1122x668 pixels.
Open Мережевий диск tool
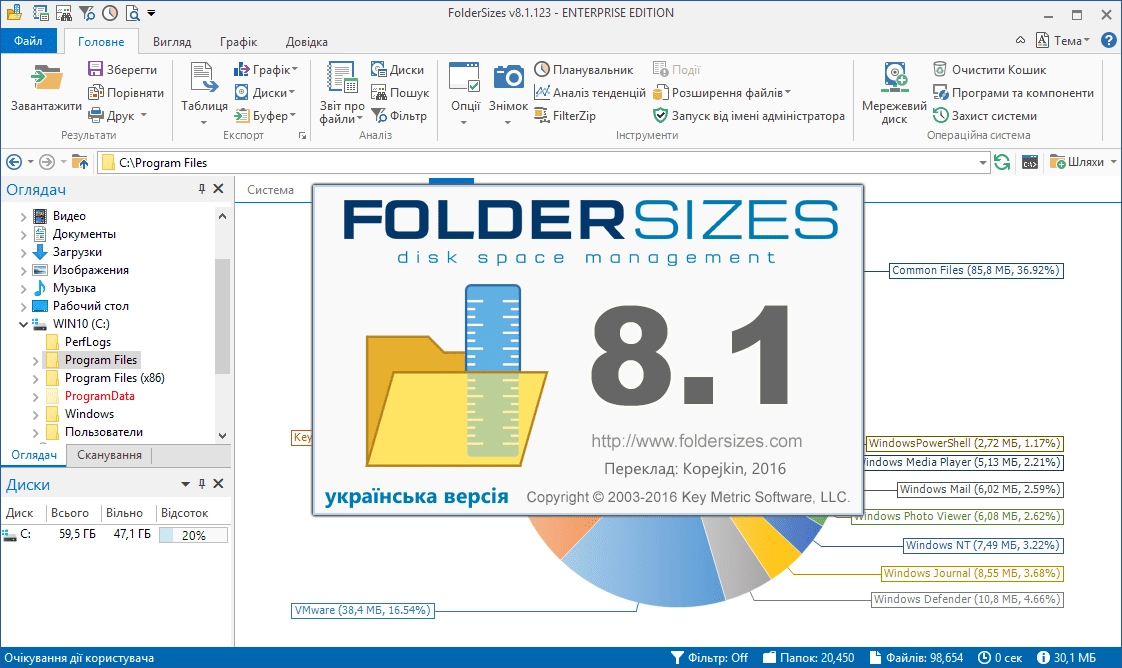point(894,93)
